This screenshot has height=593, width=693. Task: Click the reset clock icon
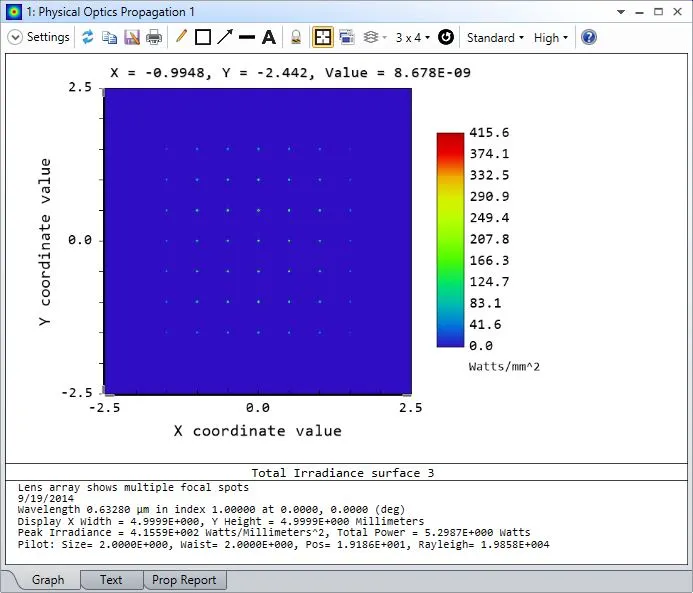tap(446, 37)
